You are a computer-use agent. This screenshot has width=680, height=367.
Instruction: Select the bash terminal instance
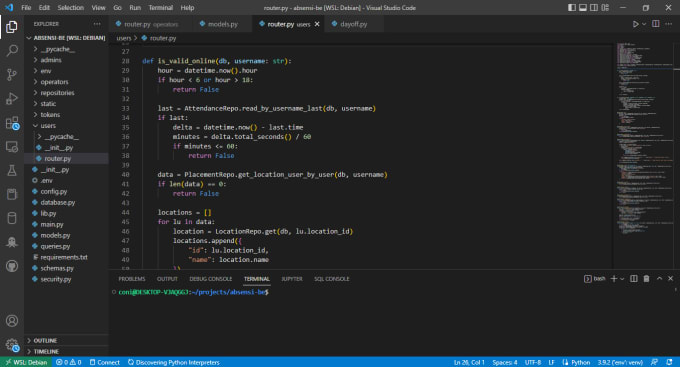point(595,279)
